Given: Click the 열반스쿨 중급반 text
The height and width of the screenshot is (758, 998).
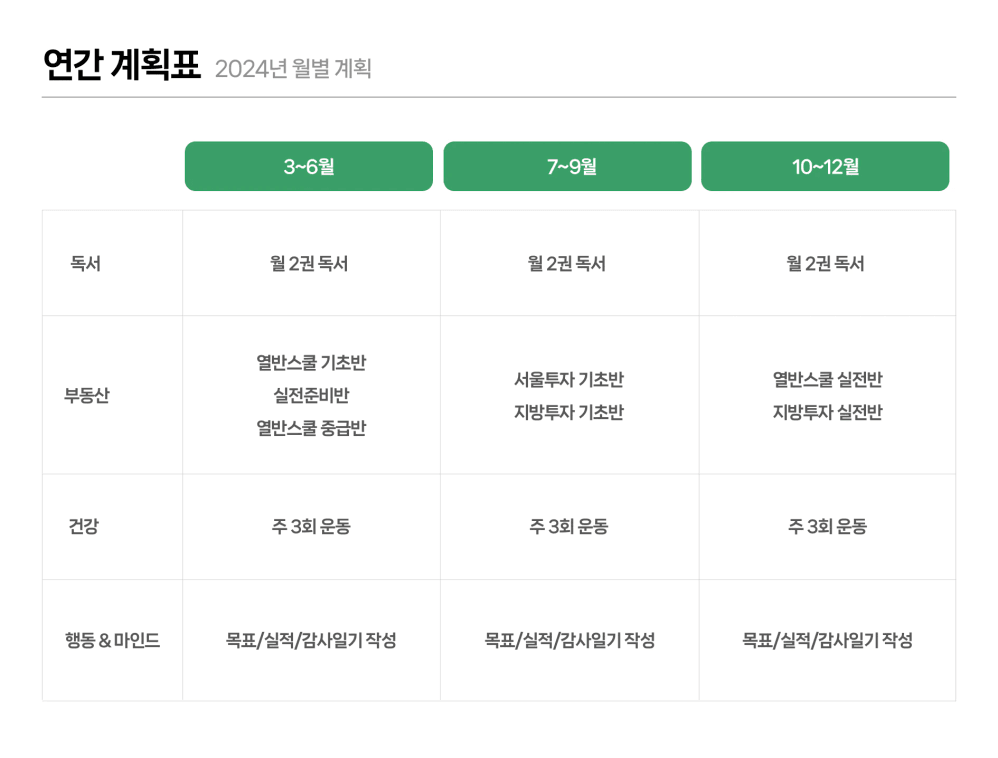Looking at the screenshot, I should [311, 428].
